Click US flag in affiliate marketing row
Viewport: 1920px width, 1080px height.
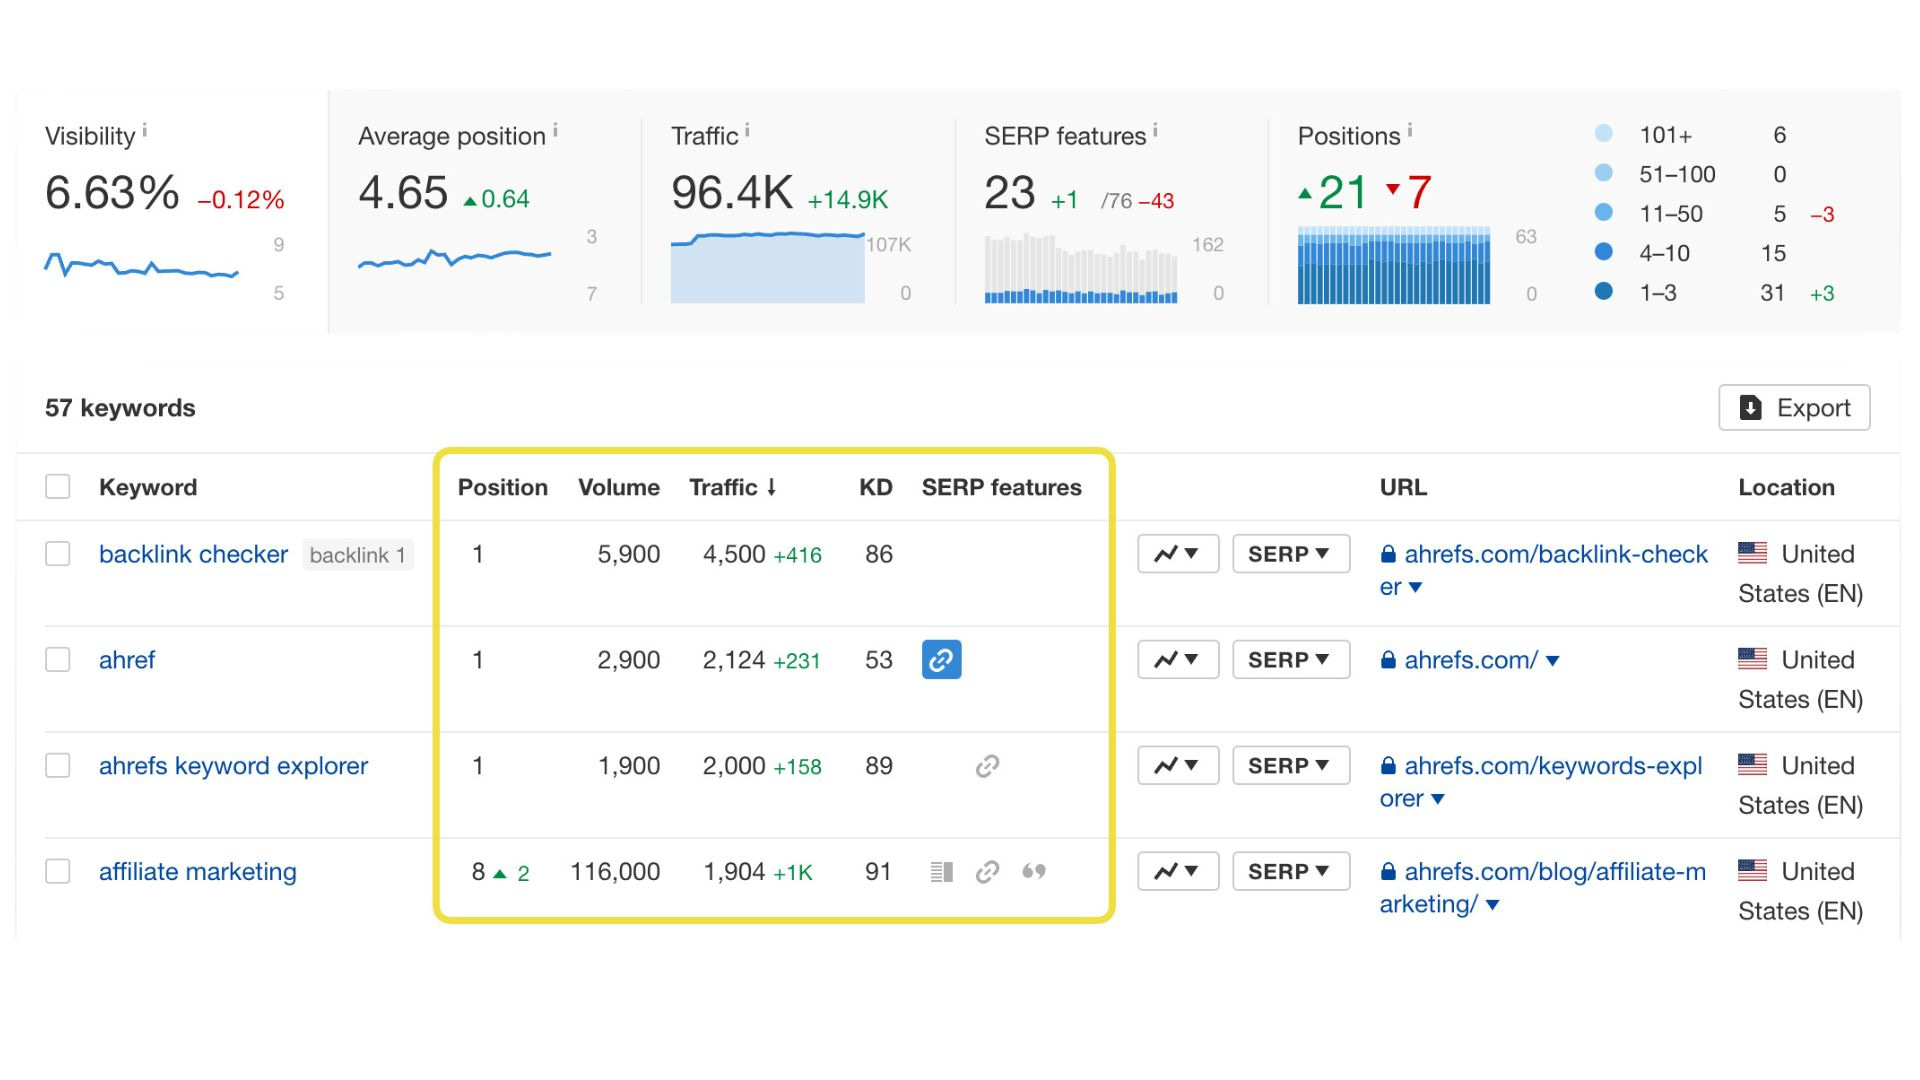[1752, 871]
